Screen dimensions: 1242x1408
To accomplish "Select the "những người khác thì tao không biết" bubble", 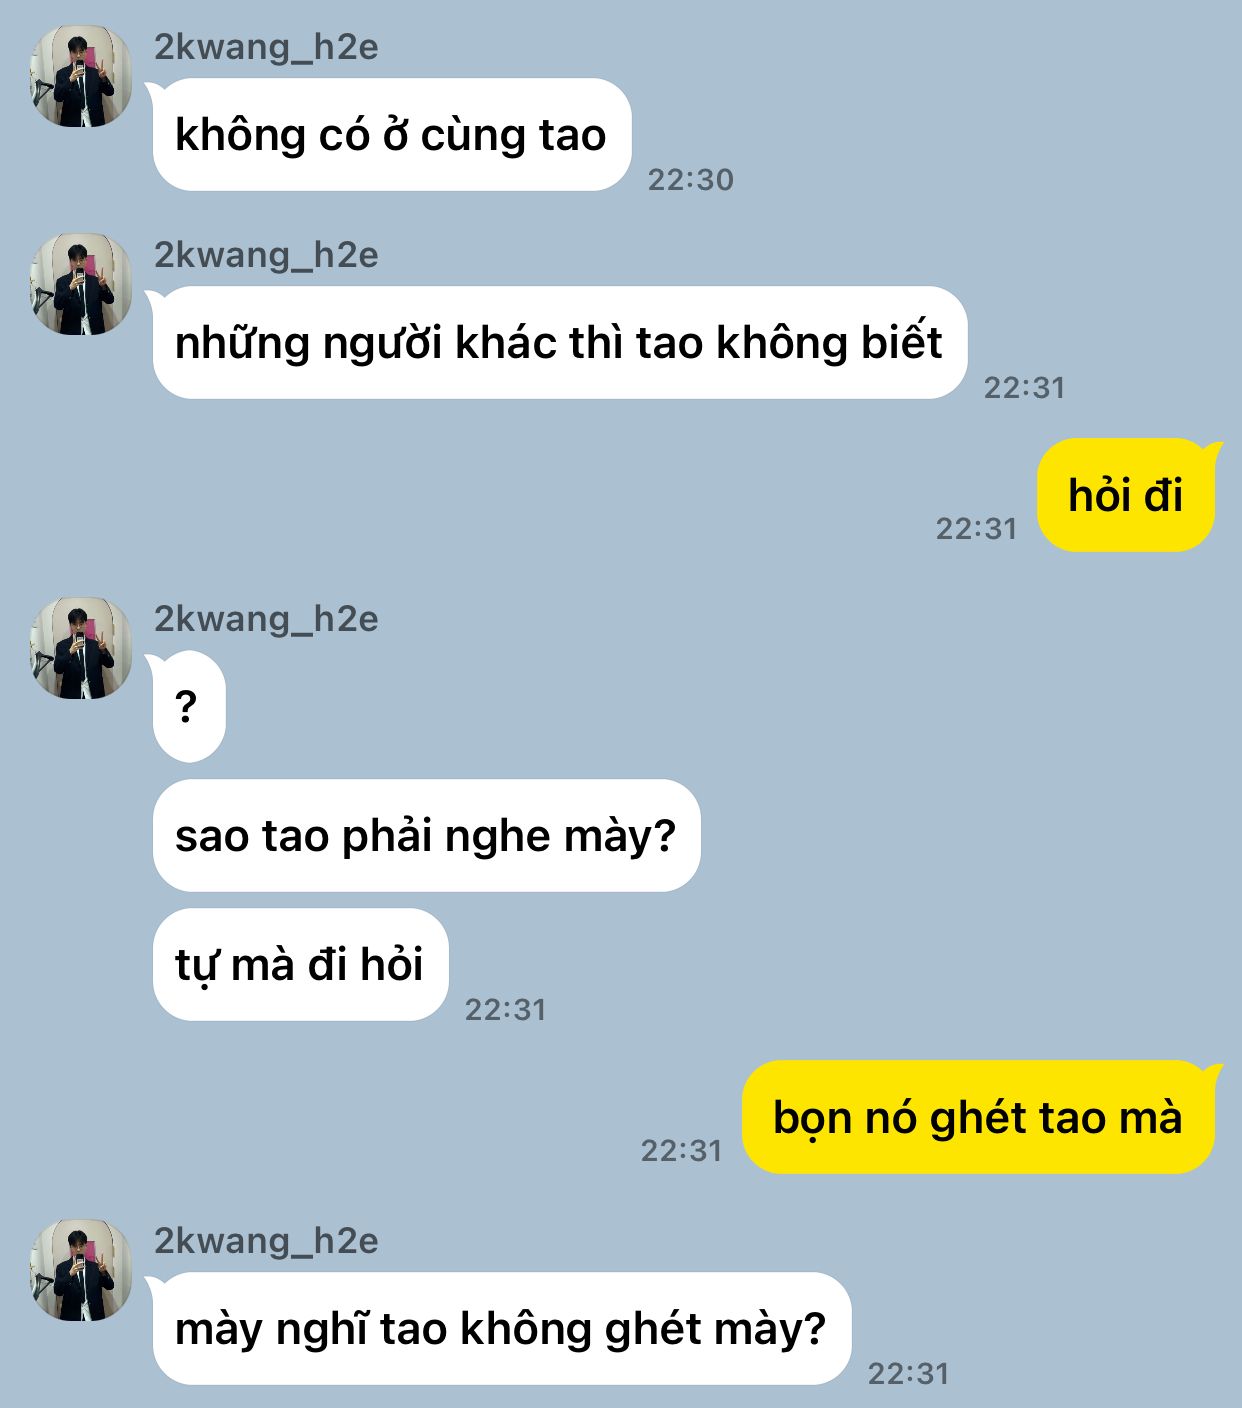I will coord(558,343).
